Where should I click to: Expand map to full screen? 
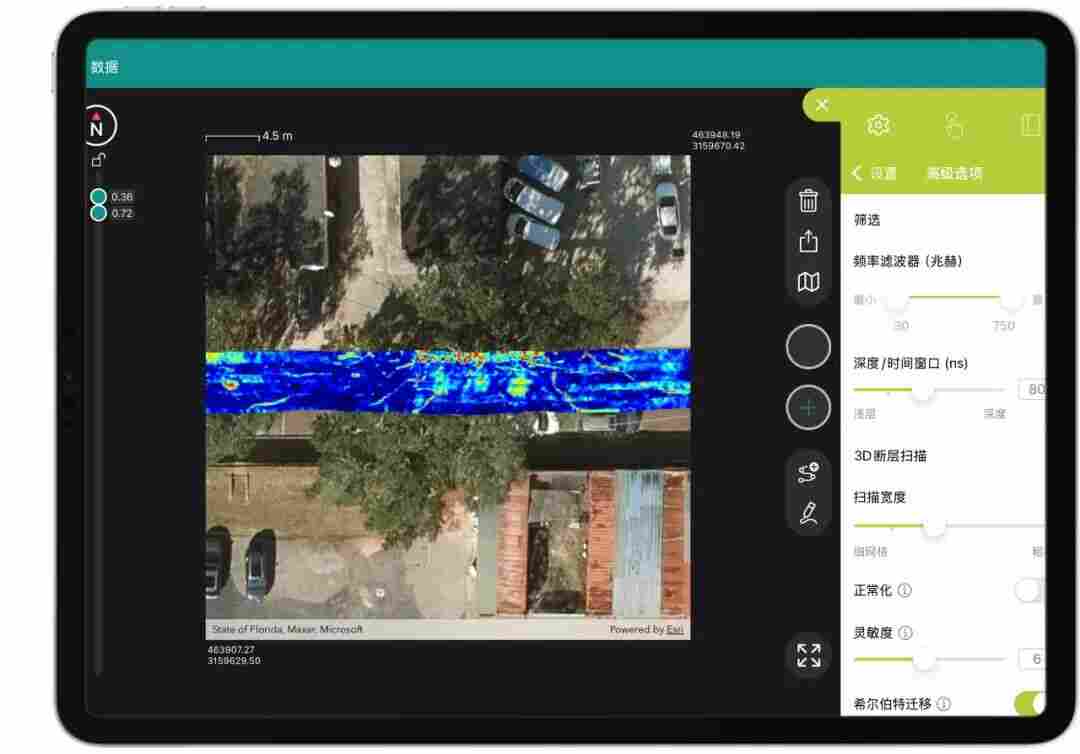tap(808, 655)
